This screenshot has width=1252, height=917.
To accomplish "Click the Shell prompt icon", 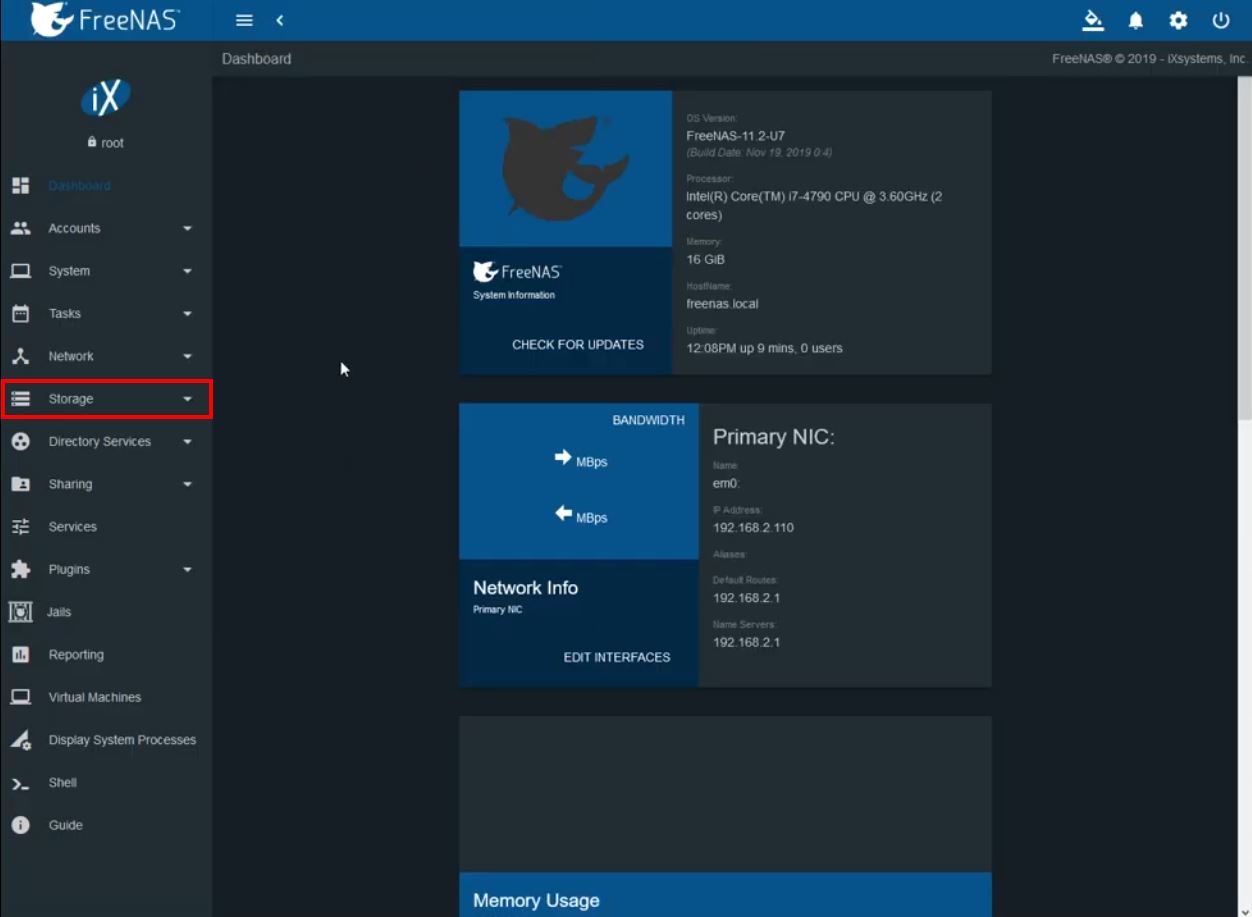I will coord(20,783).
